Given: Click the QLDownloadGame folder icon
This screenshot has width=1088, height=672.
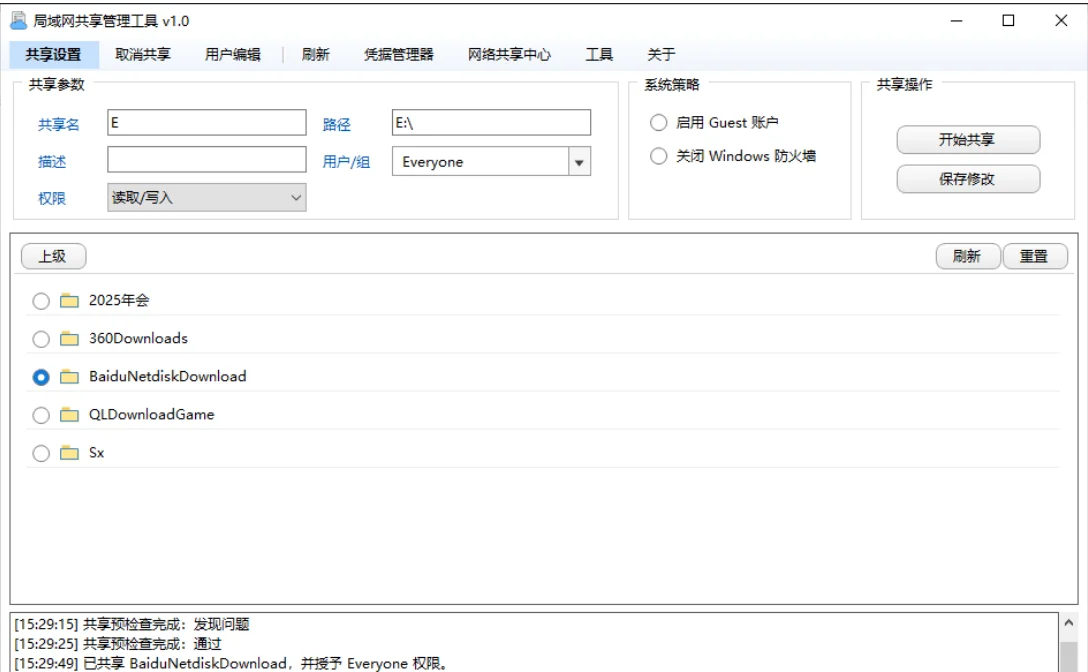Looking at the screenshot, I should [x=69, y=415].
